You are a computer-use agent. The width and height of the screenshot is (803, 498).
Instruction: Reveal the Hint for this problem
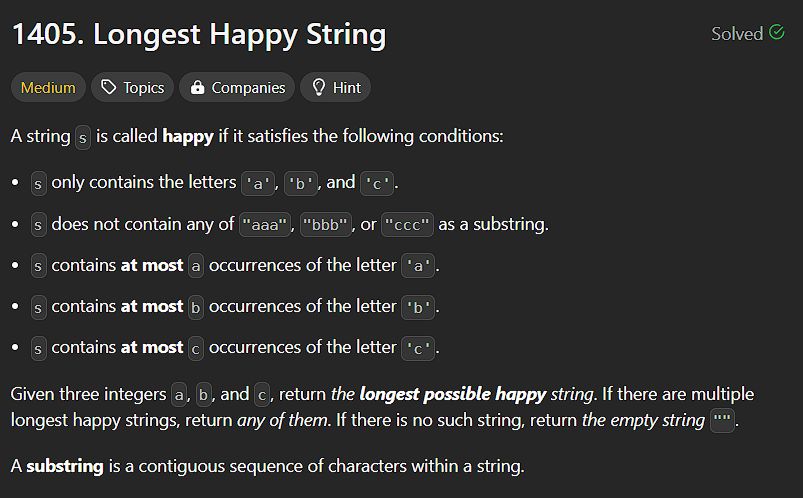335,87
